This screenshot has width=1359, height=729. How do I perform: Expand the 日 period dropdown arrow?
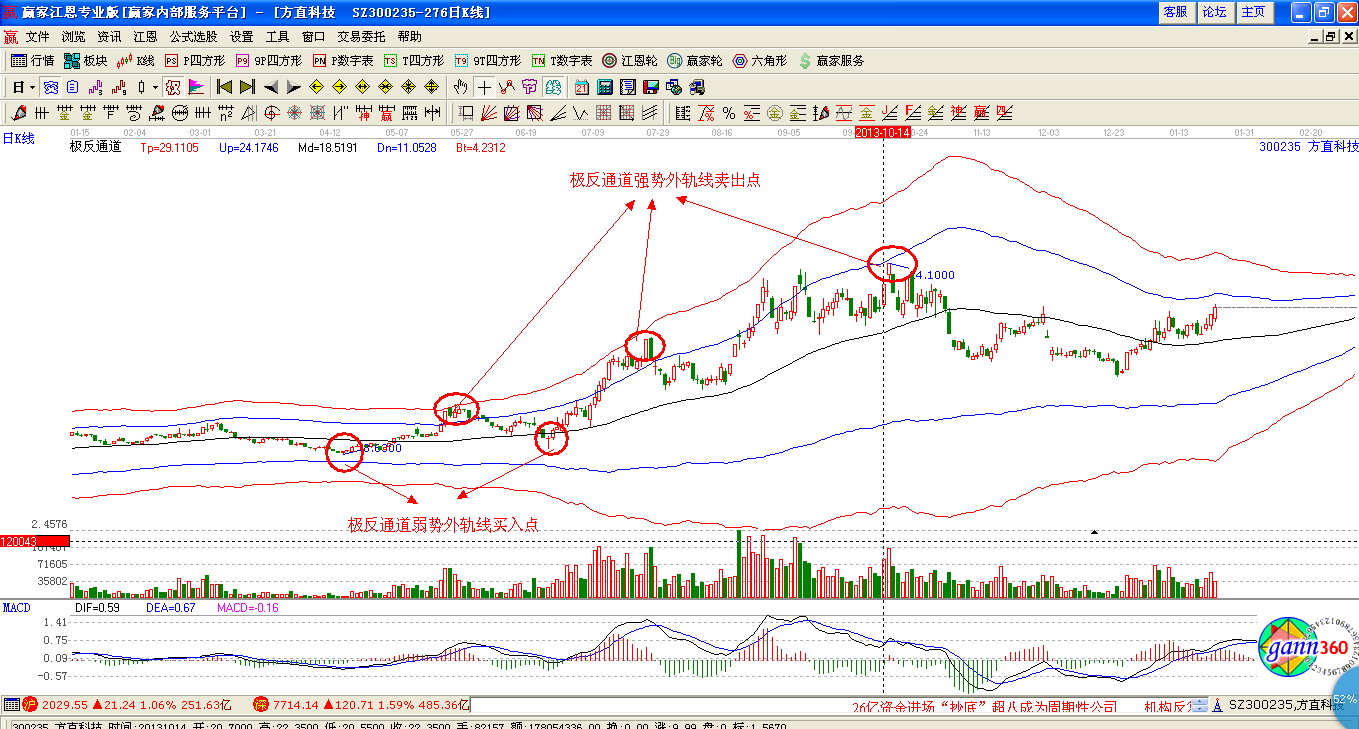[x=32, y=87]
